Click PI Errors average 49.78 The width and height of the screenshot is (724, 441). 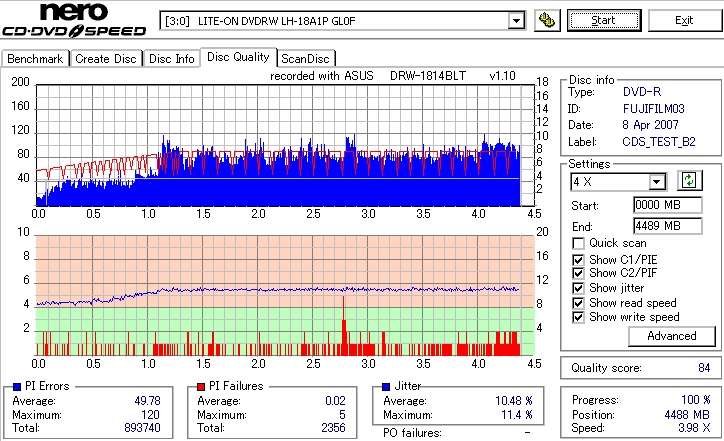pyautogui.click(x=147, y=401)
